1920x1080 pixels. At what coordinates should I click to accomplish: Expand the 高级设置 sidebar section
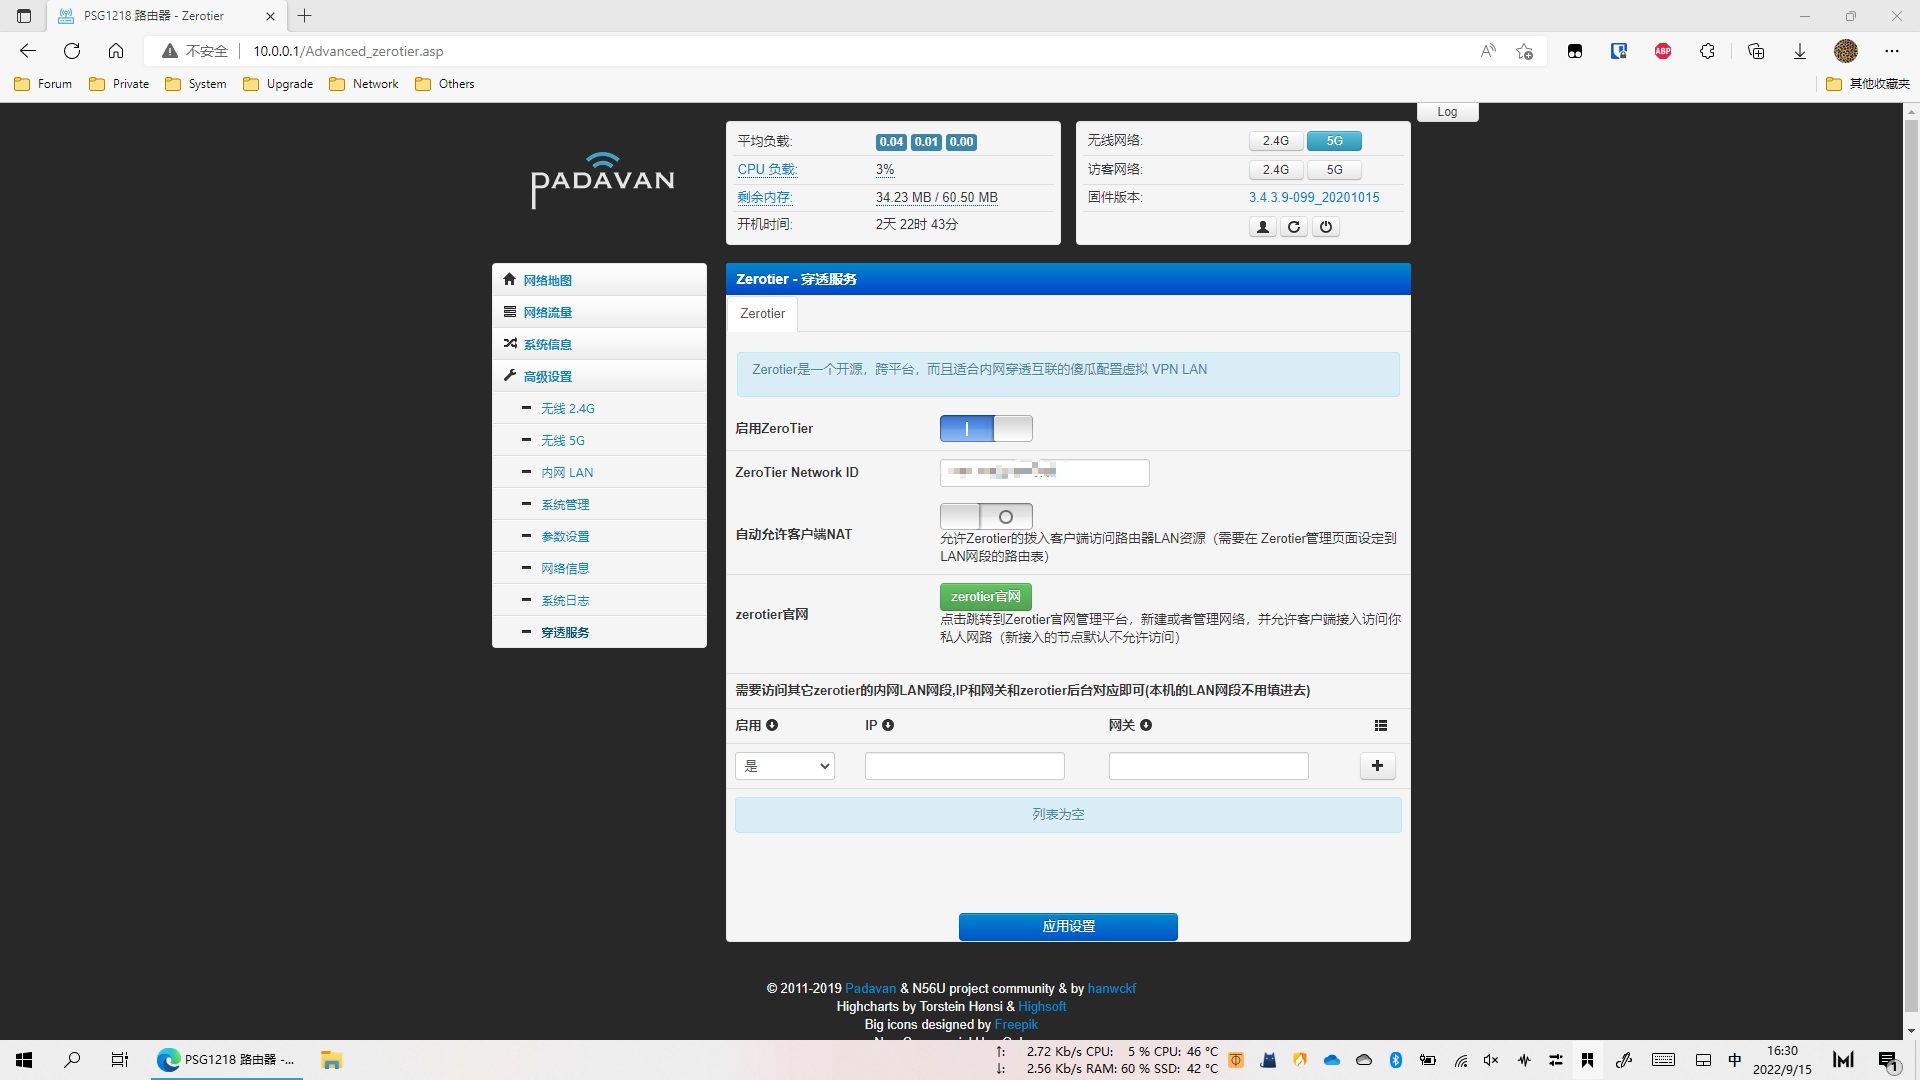tap(547, 376)
